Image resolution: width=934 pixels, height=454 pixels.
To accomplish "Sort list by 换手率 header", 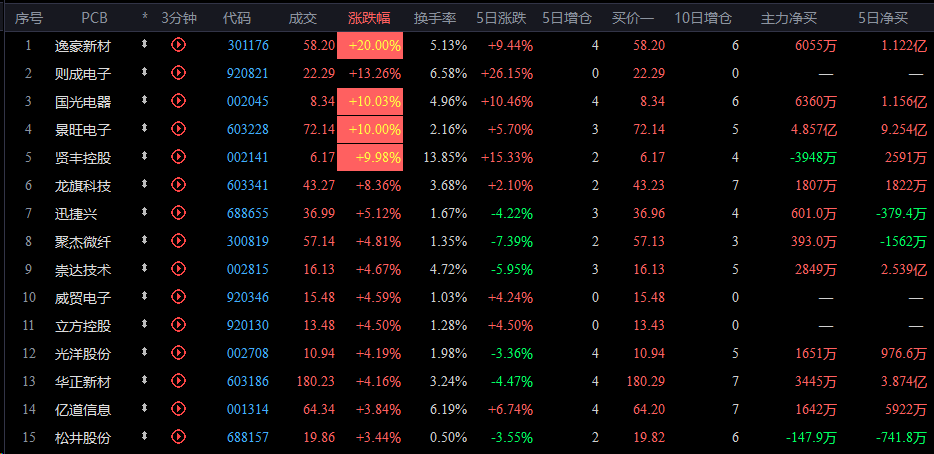I will tap(435, 18).
